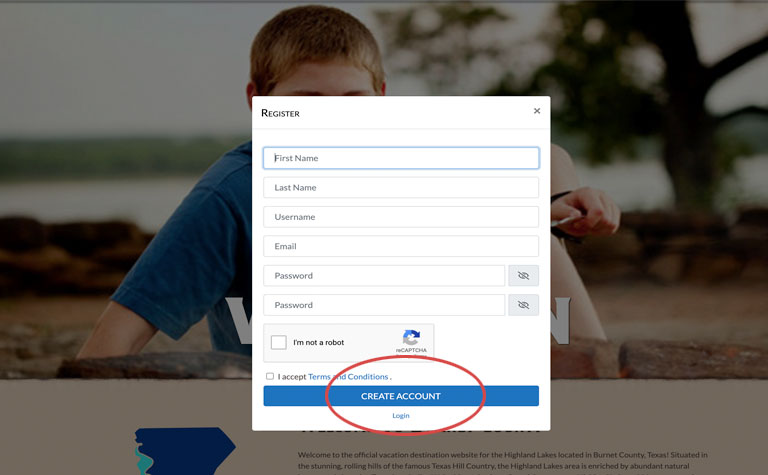Show the first Password field's hidden text
This screenshot has width=768, height=475.
pyautogui.click(x=523, y=276)
